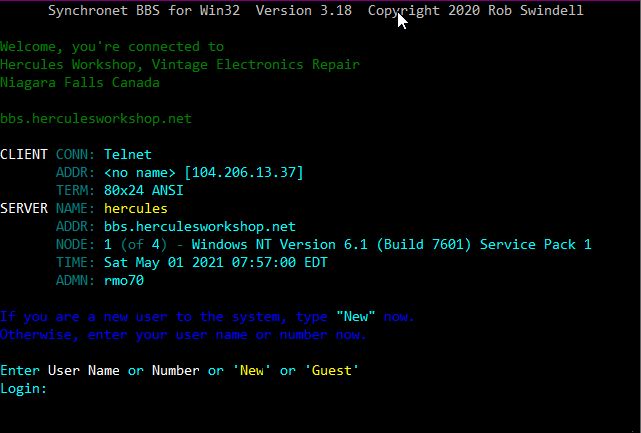Click the server ADDR 'bbs.herculesworkshop.net' value
Image resolution: width=641 pixels, height=433 pixels.
[199, 227]
